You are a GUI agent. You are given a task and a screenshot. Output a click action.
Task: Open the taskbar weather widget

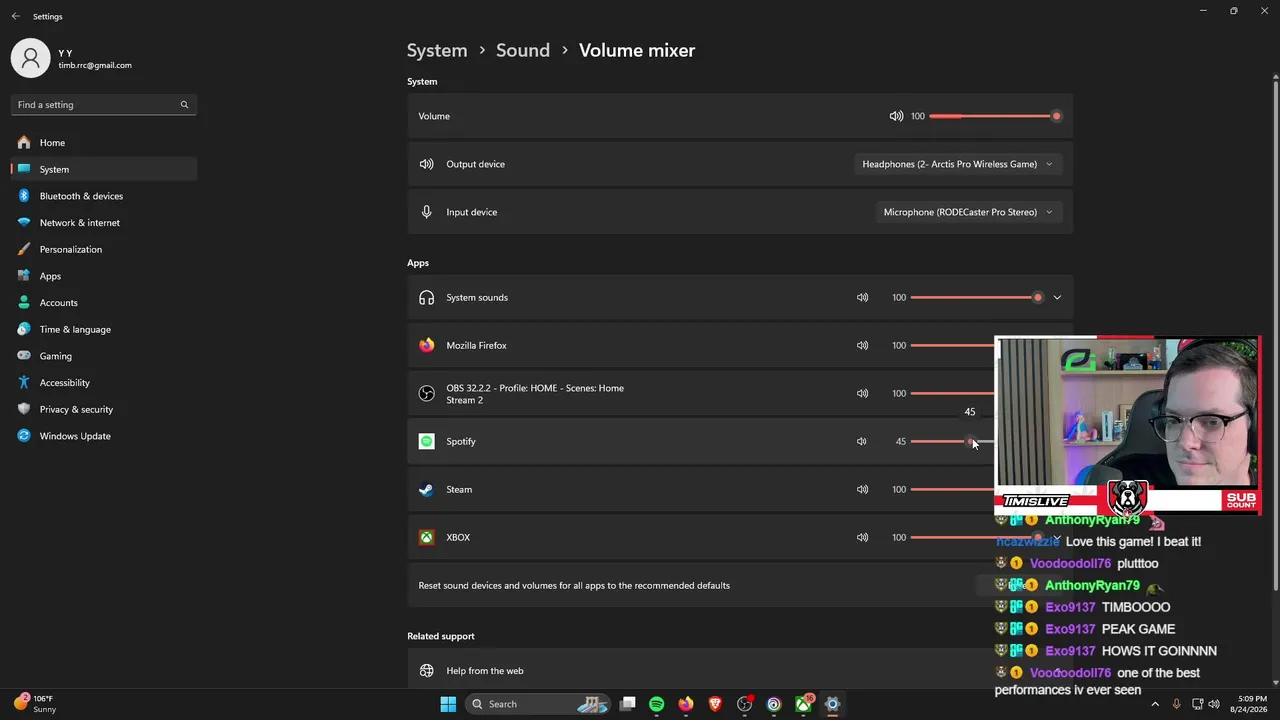click(36, 704)
